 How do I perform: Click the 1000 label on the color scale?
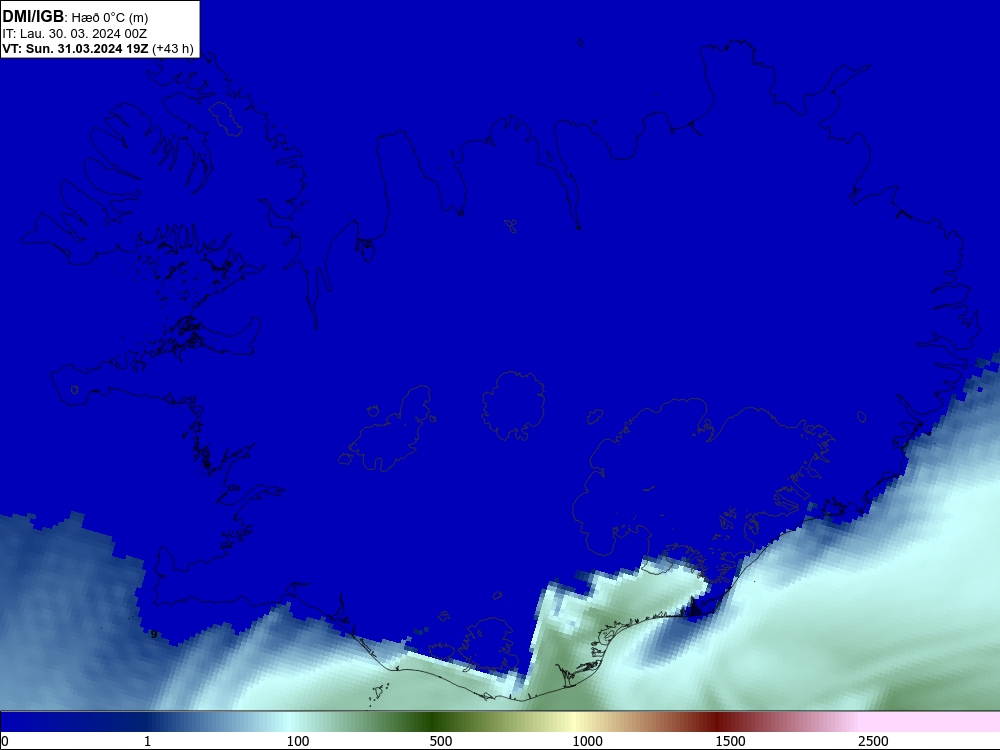[587, 741]
